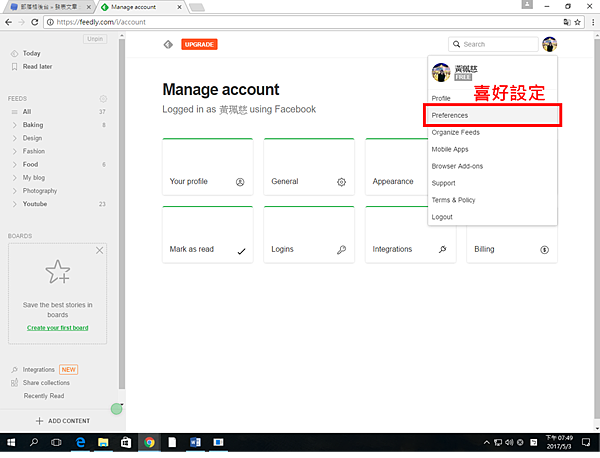Screen dimensions: 600x458
Task: Click the search magnifier icon
Action: point(457,44)
